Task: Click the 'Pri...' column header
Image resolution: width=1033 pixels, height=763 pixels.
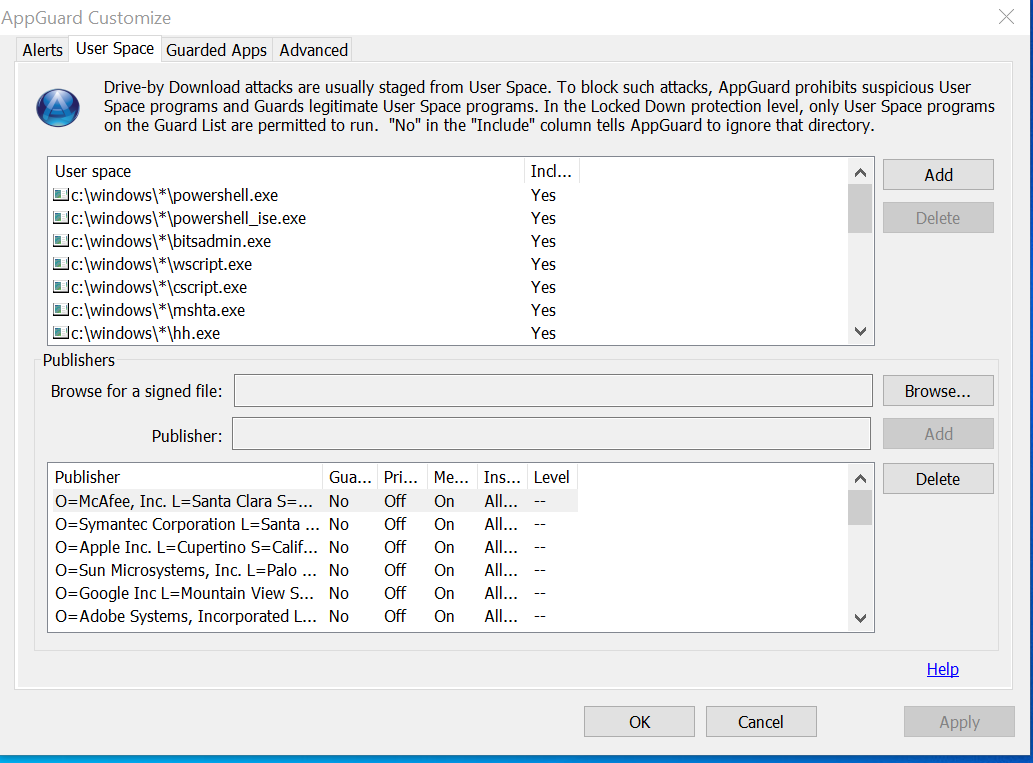Action: click(x=401, y=477)
